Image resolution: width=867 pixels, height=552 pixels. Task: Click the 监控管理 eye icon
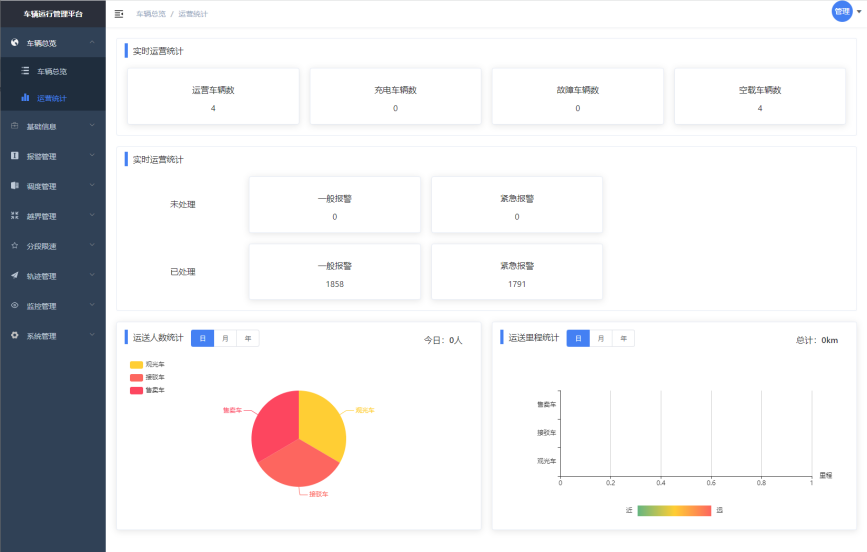(15, 306)
